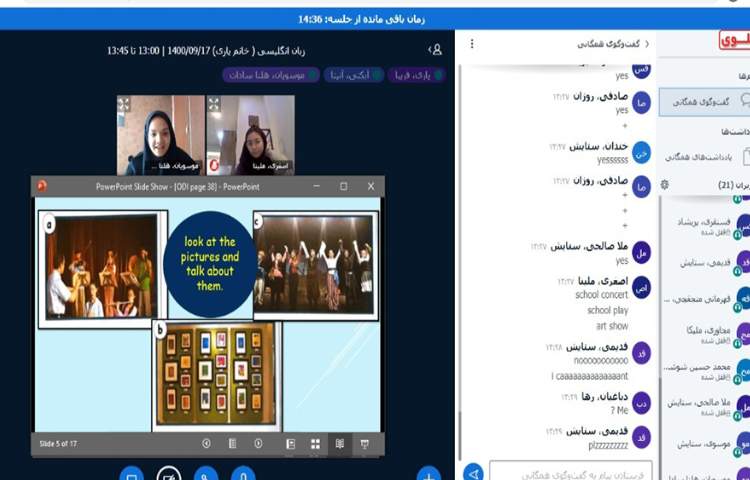Fullscreen the left webcam video
Image resolution: width=750 pixels, height=480 pixels.
(124, 104)
